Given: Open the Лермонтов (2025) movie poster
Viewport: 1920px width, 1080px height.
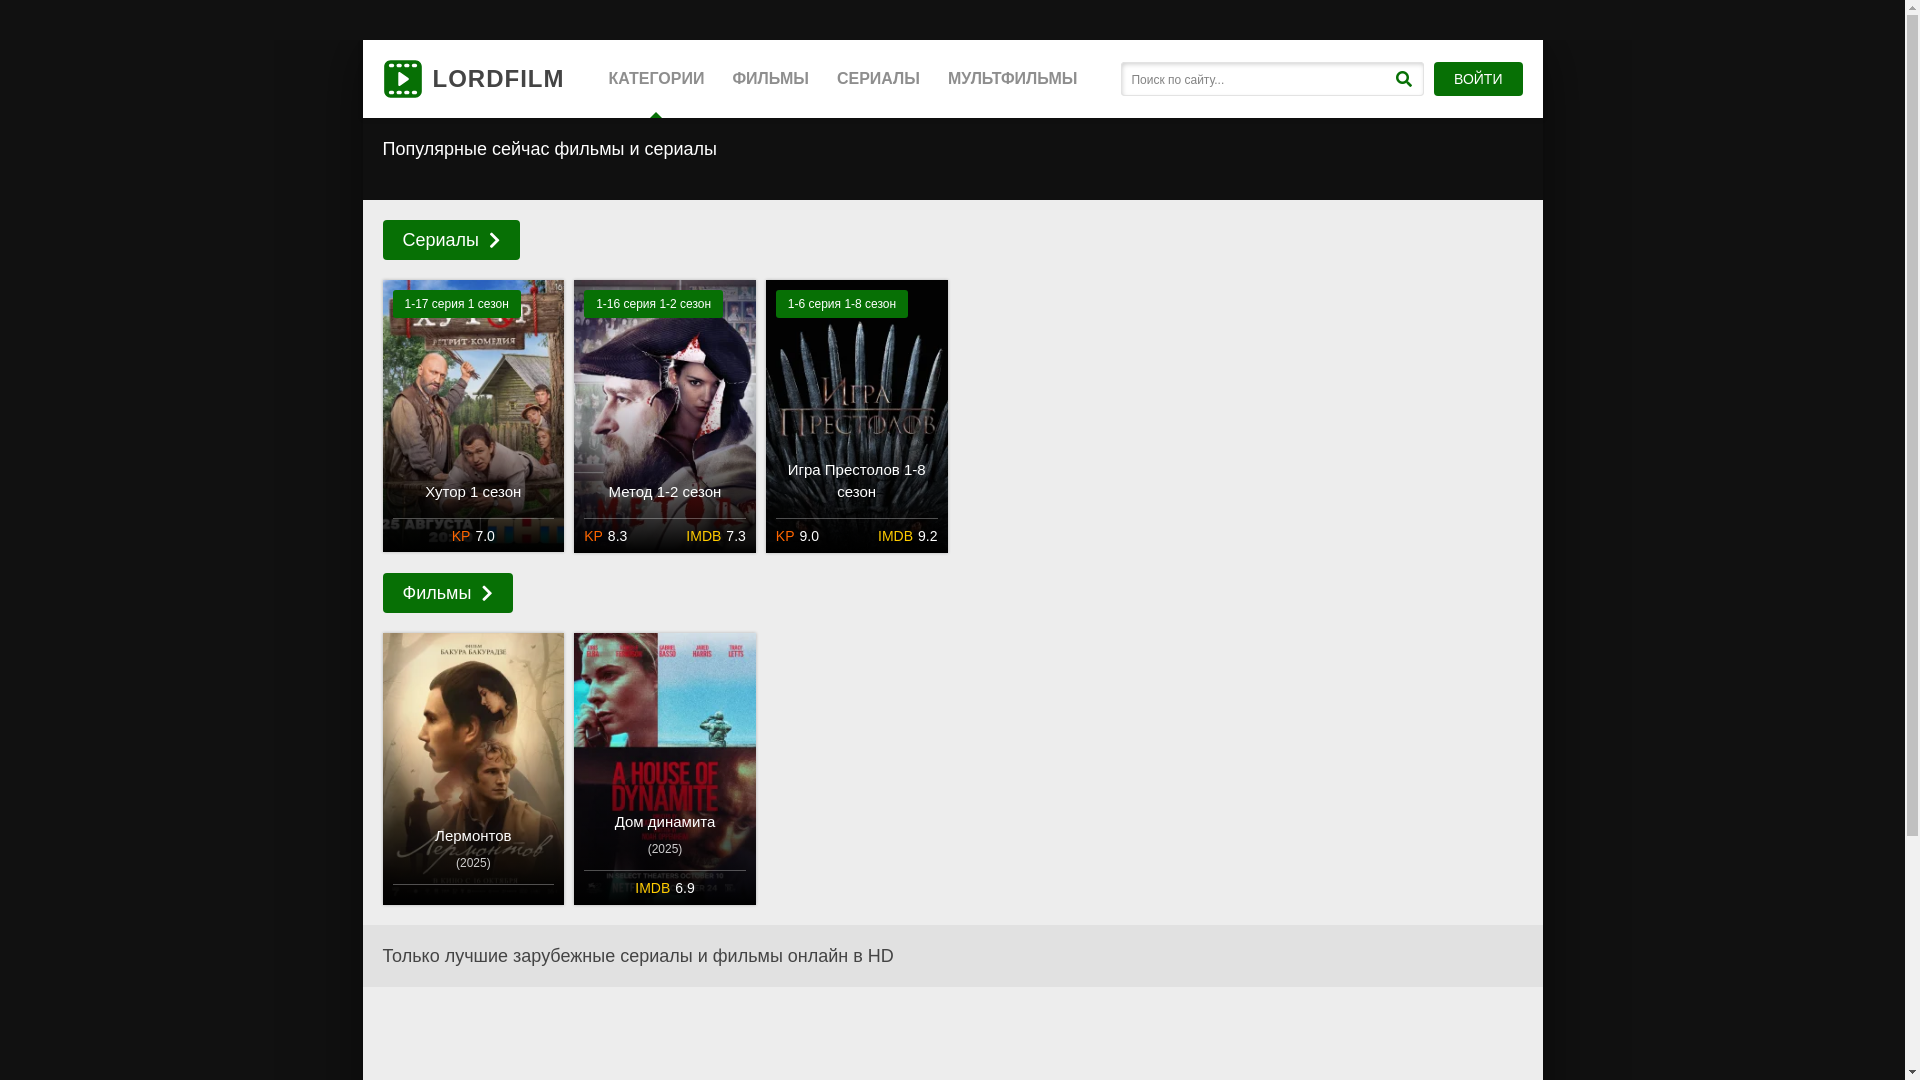Looking at the screenshot, I should (473, 760).
